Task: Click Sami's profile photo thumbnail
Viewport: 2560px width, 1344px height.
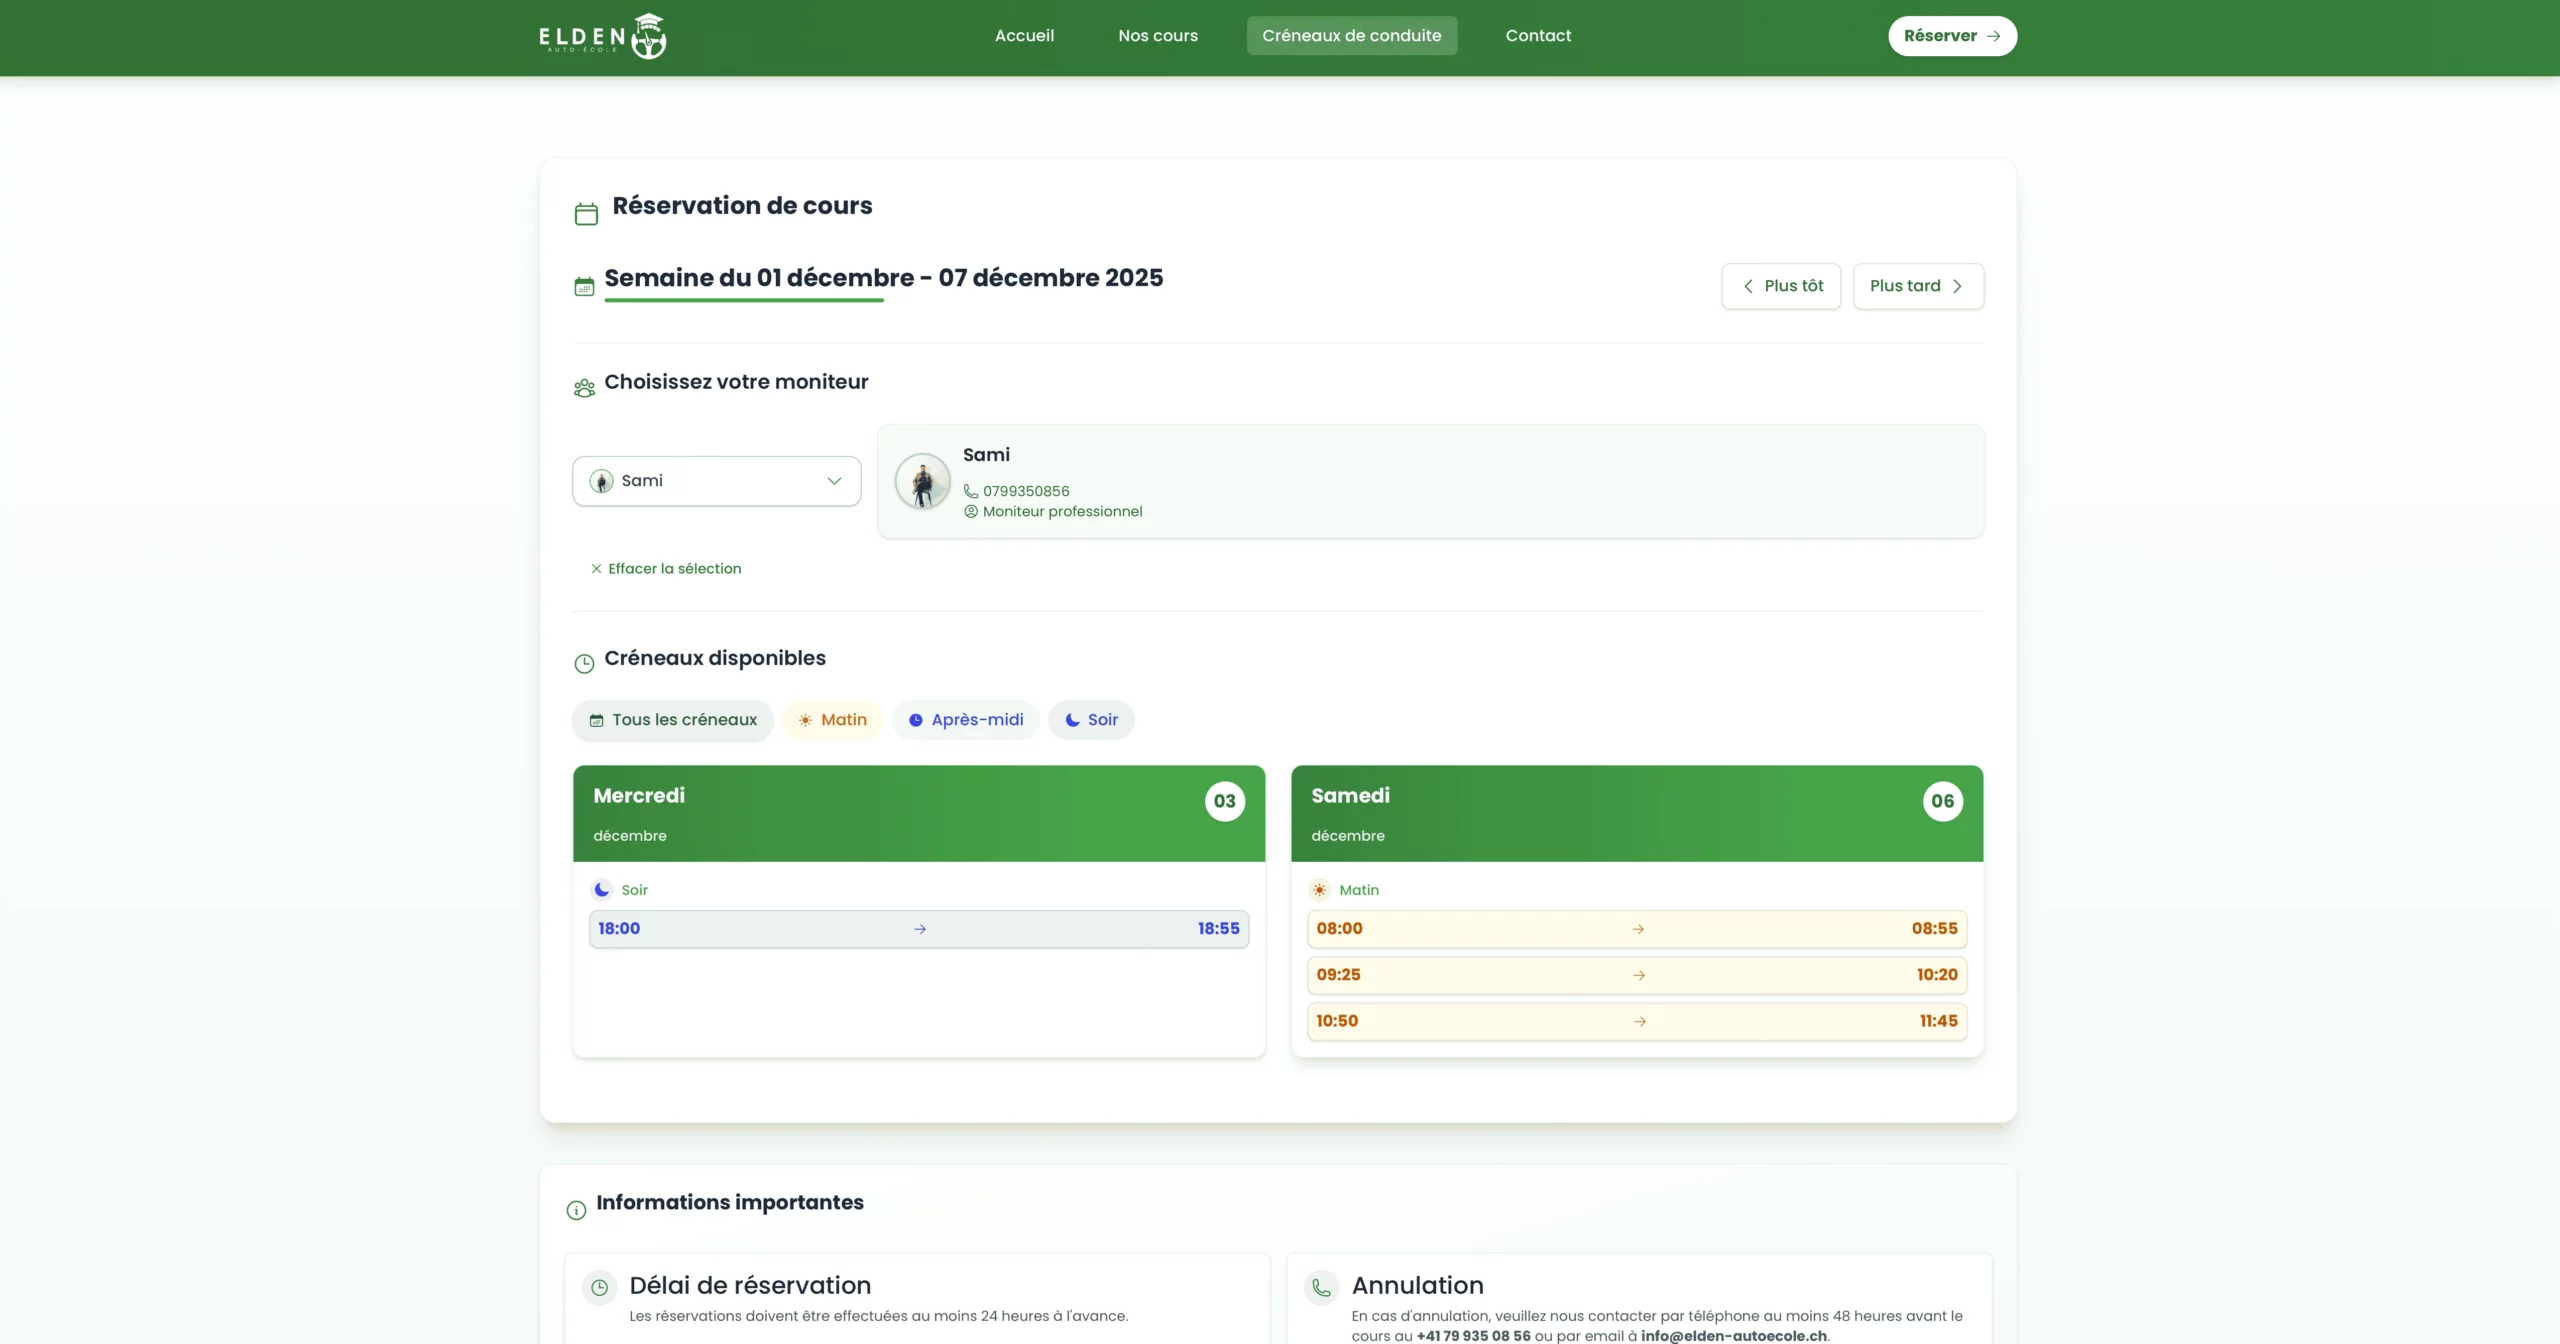Action: [x=922, y=481]
